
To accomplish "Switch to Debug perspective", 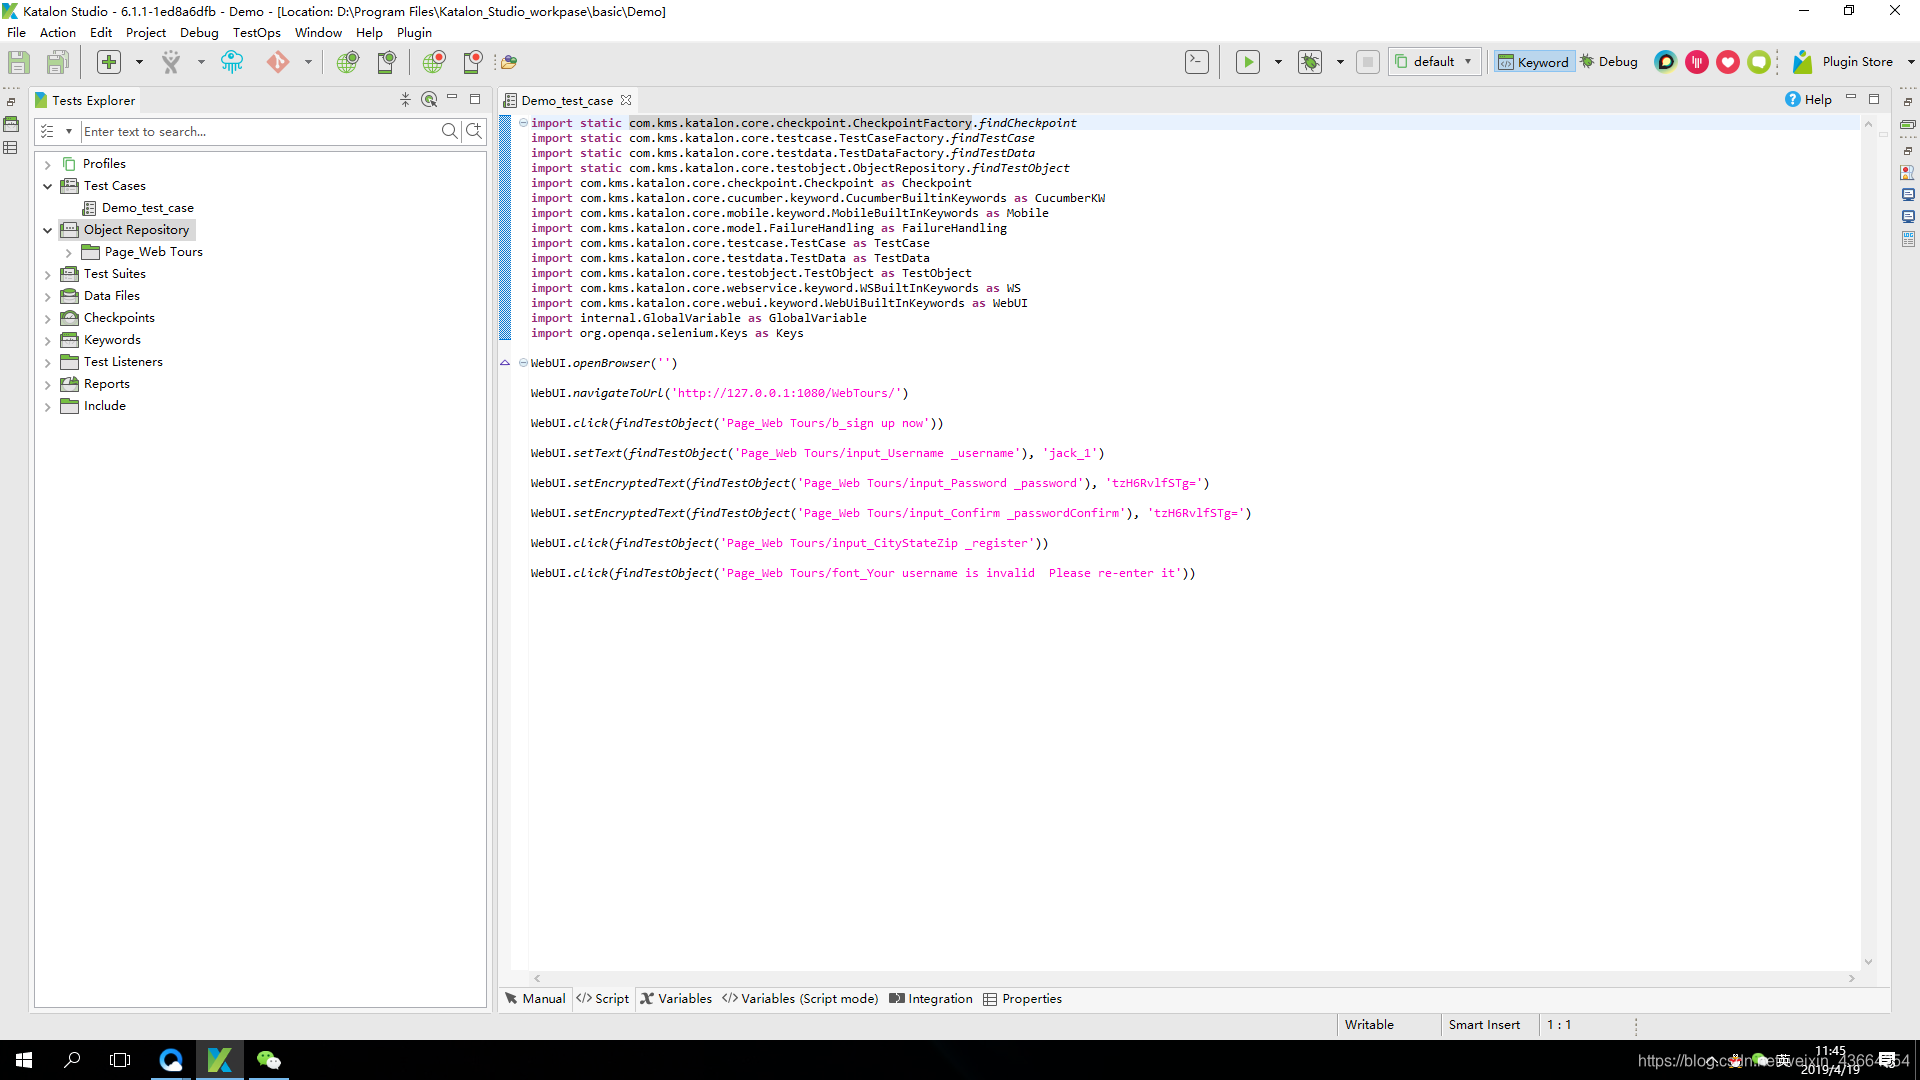I will coord(1609,62).
